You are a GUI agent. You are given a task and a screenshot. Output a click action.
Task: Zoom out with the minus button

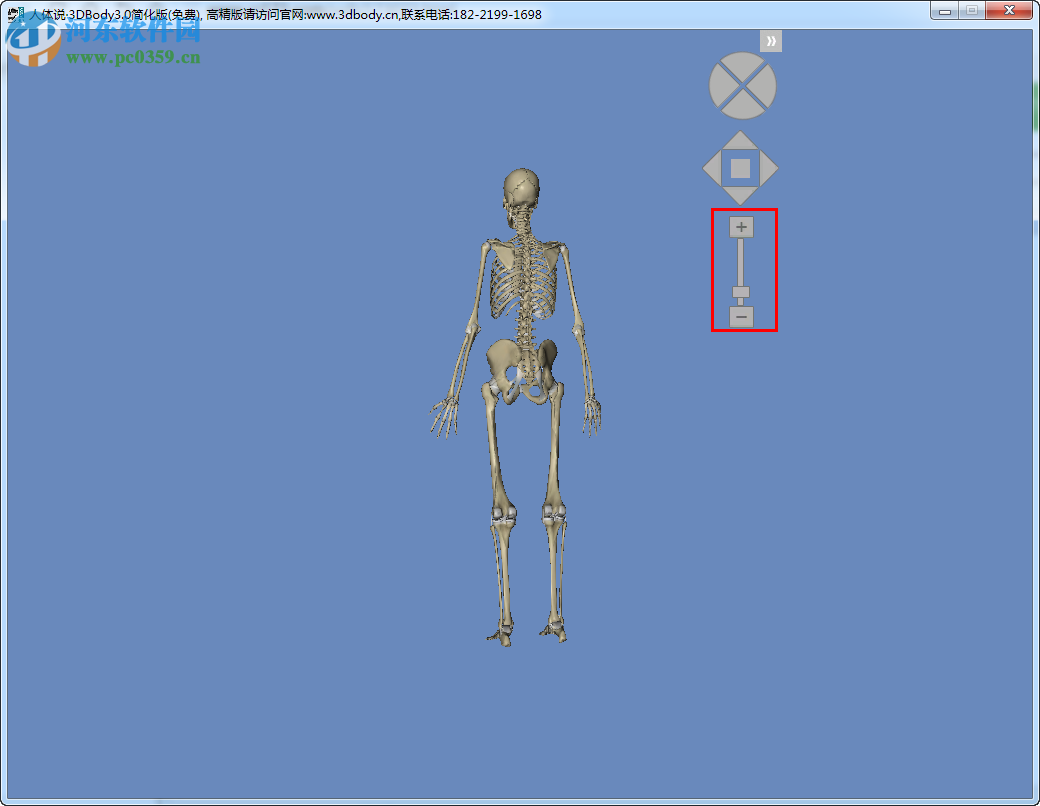point(740,317)
